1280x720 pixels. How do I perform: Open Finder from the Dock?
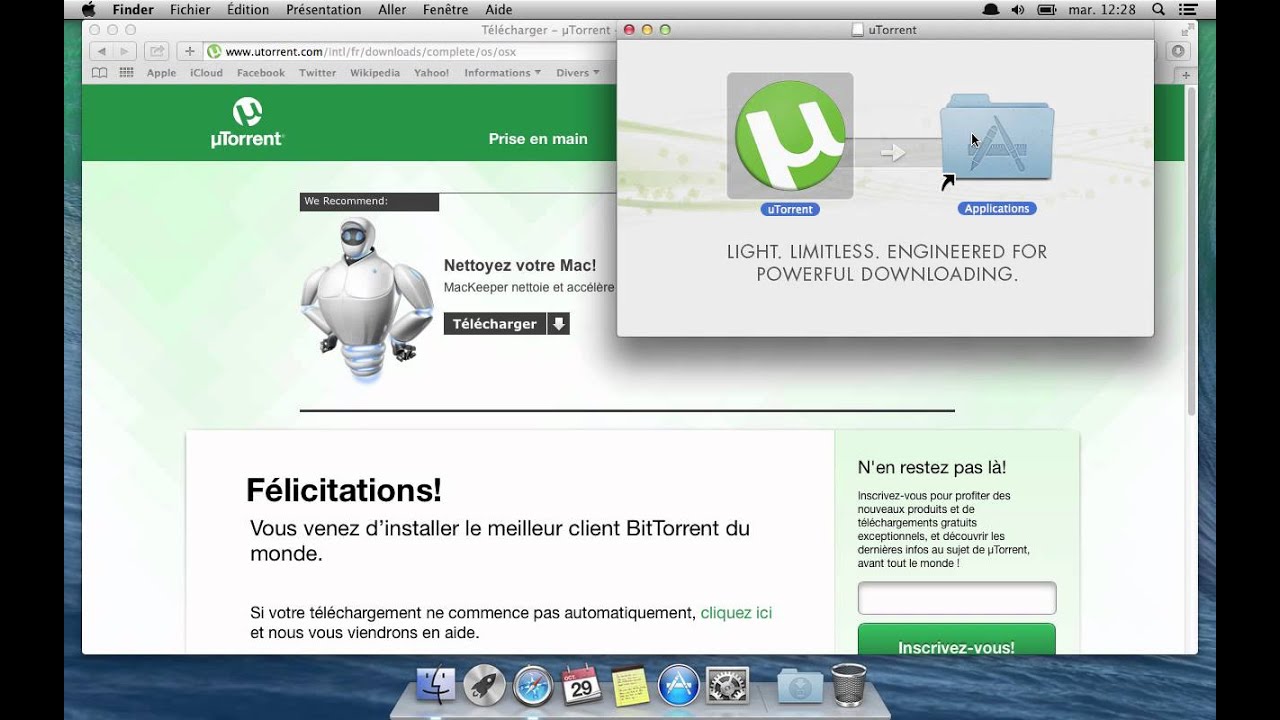(435, 685)
